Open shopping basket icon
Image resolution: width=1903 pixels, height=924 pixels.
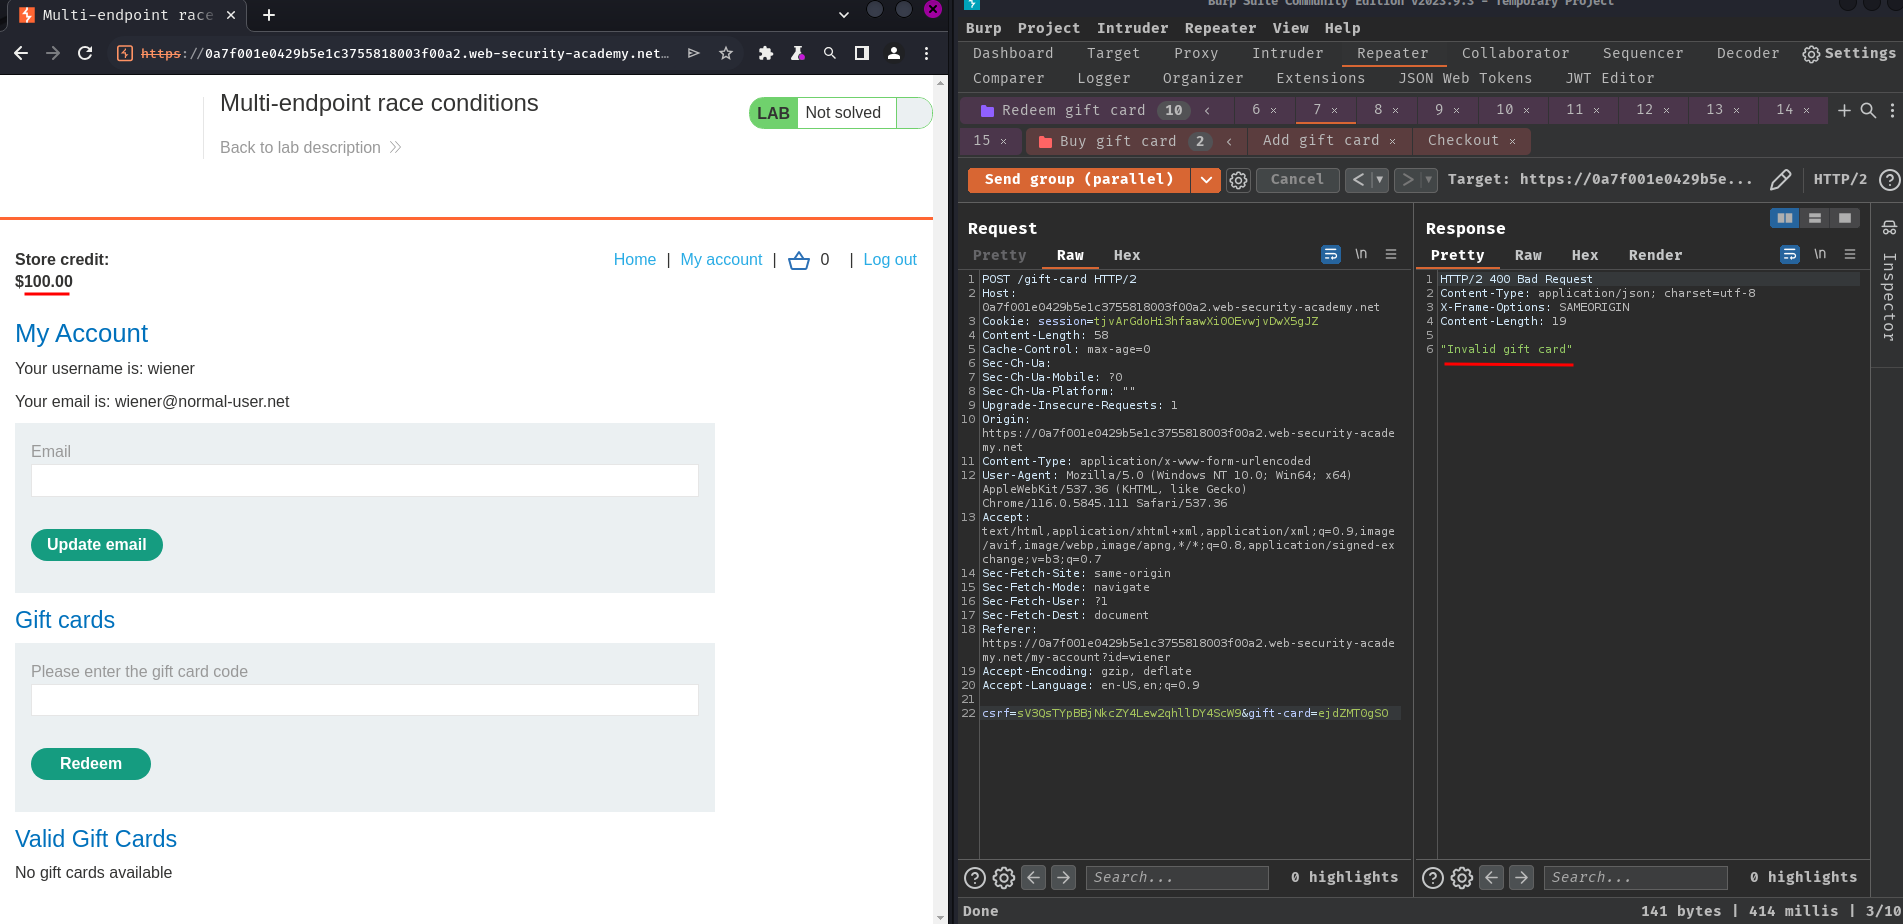coord(798,260)
